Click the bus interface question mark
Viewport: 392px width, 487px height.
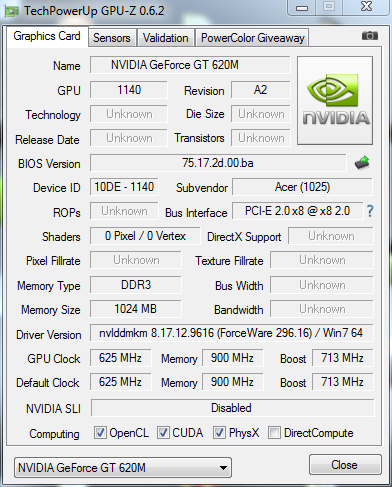[x=370, y=211]
